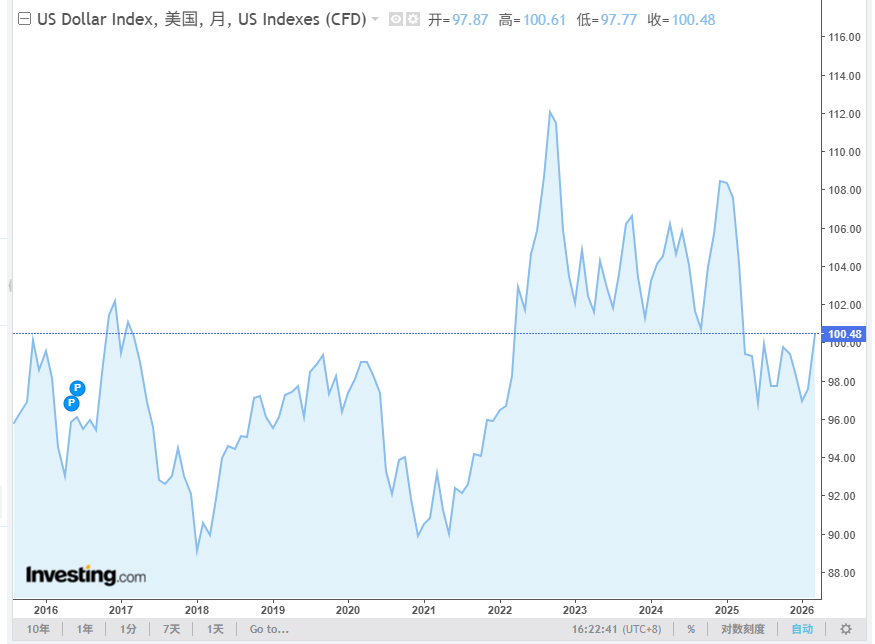Select the 10年 time range
Image resolution: width=875 pixels, height=644 pixels.
point(39,629)
